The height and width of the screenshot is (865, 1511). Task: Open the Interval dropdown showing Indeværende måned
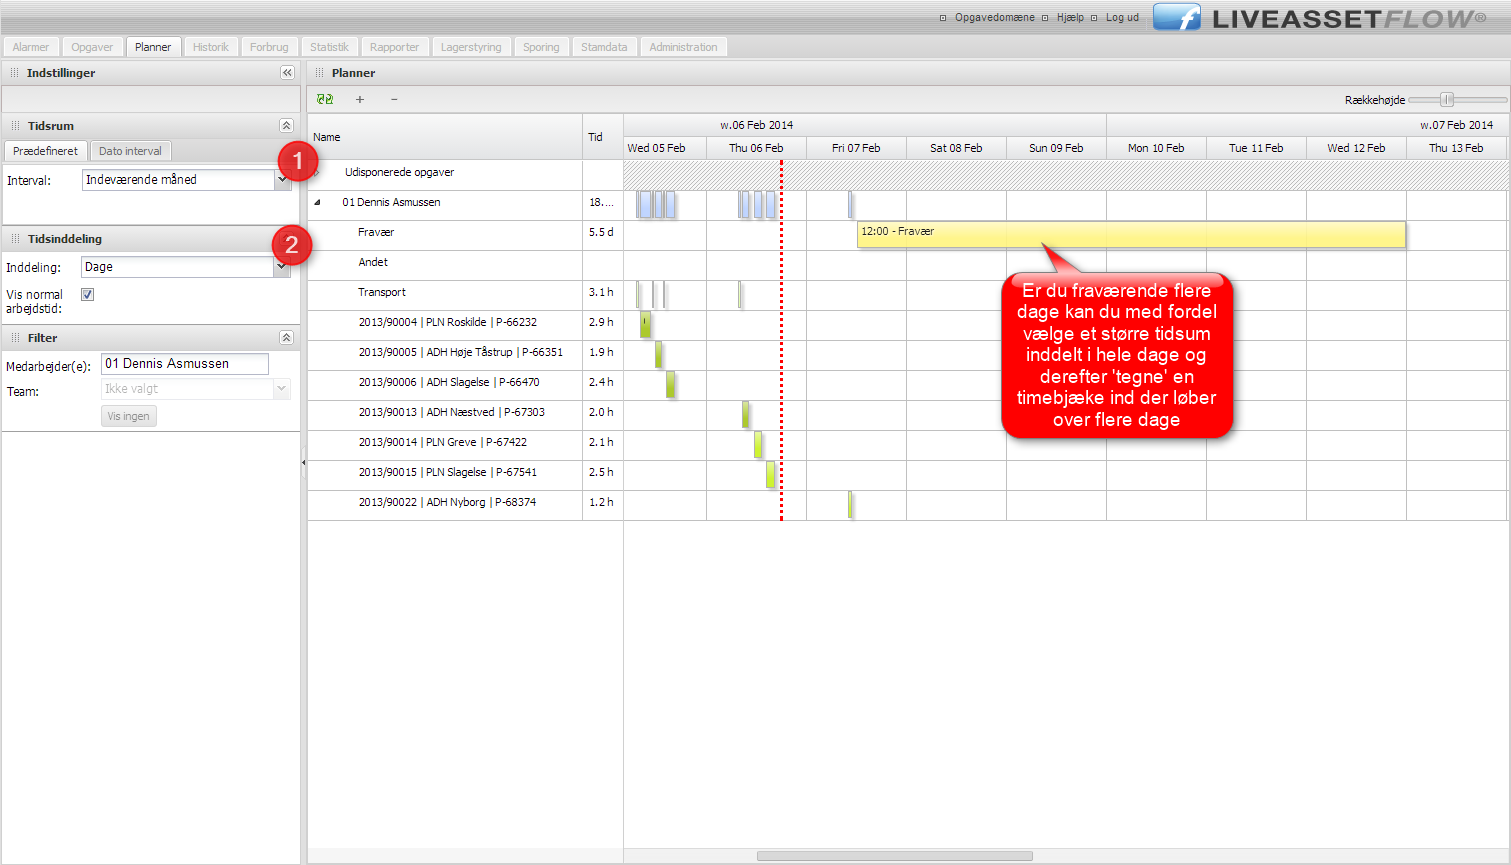coord(281,180)
